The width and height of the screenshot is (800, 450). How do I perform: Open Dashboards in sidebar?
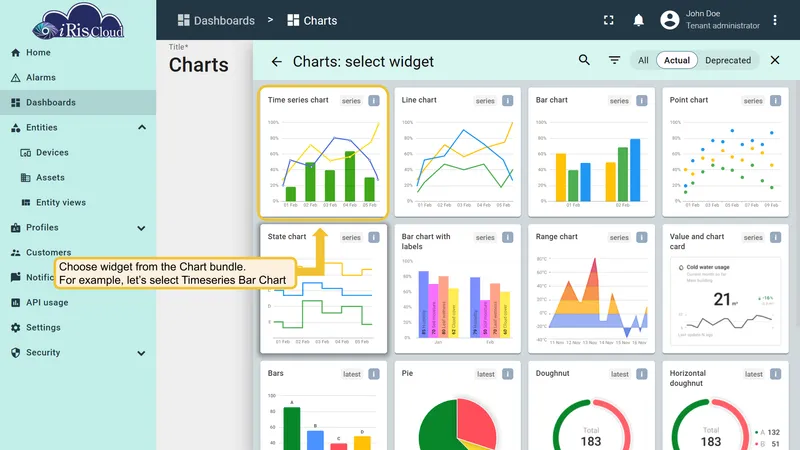click(x=78, y=103)
